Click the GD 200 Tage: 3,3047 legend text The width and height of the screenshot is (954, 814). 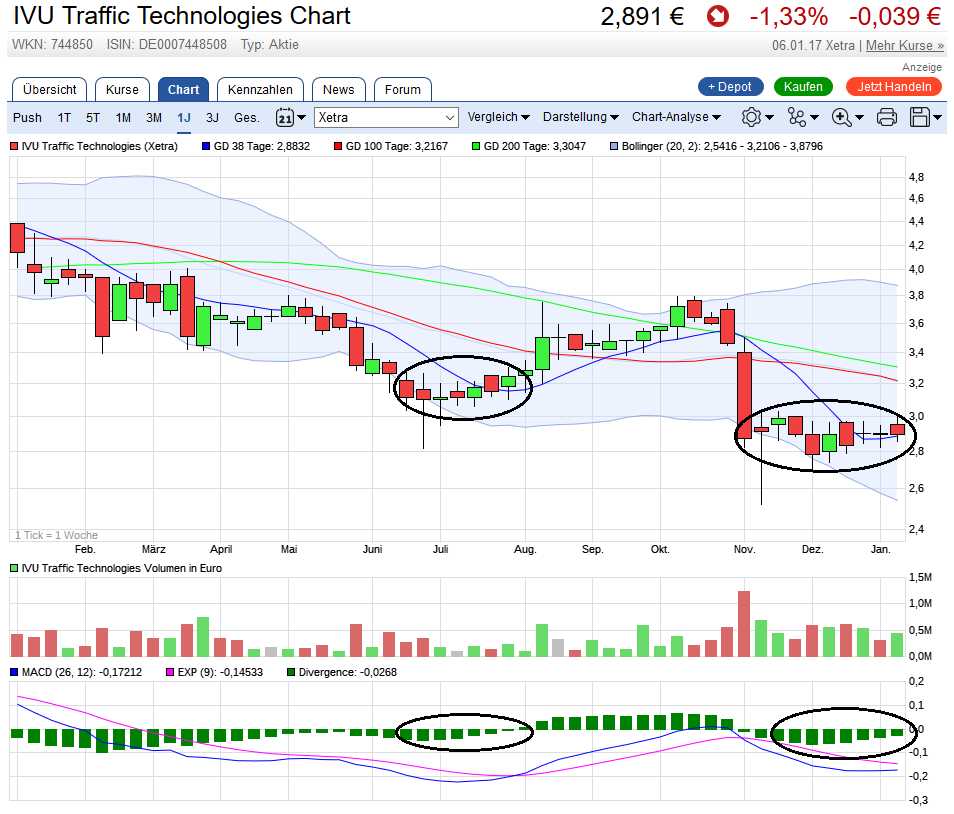[x=534, y=146]
